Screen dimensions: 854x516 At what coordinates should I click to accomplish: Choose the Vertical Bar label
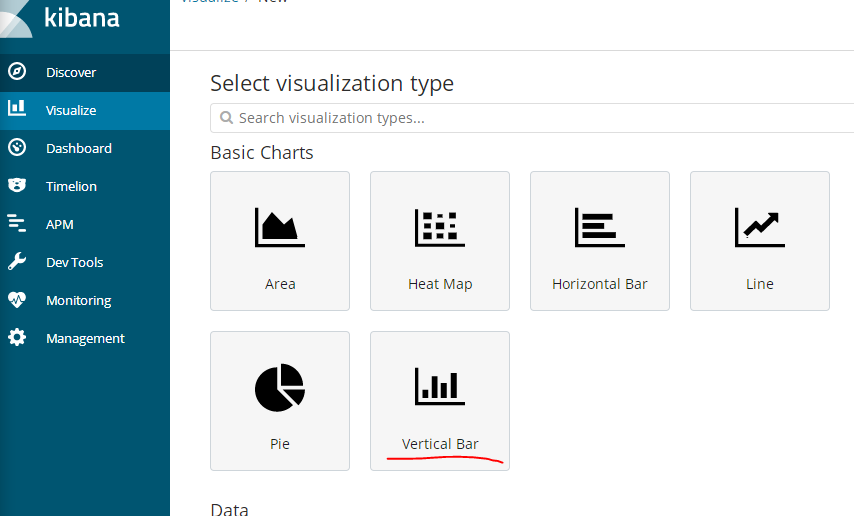tap(440, 444)
